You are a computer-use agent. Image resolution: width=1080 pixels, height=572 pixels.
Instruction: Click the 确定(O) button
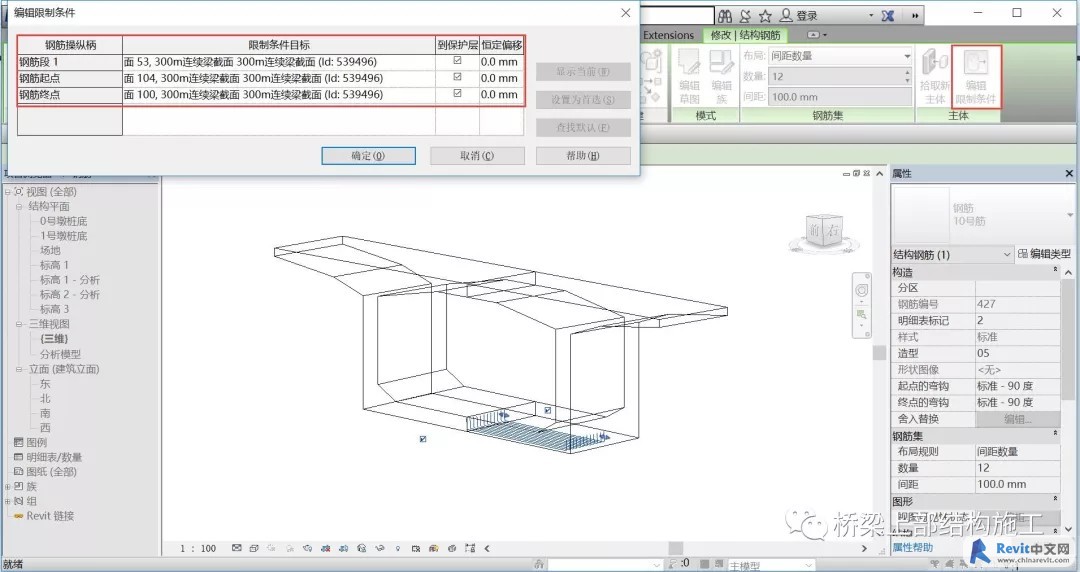click(x=368, y=156)
